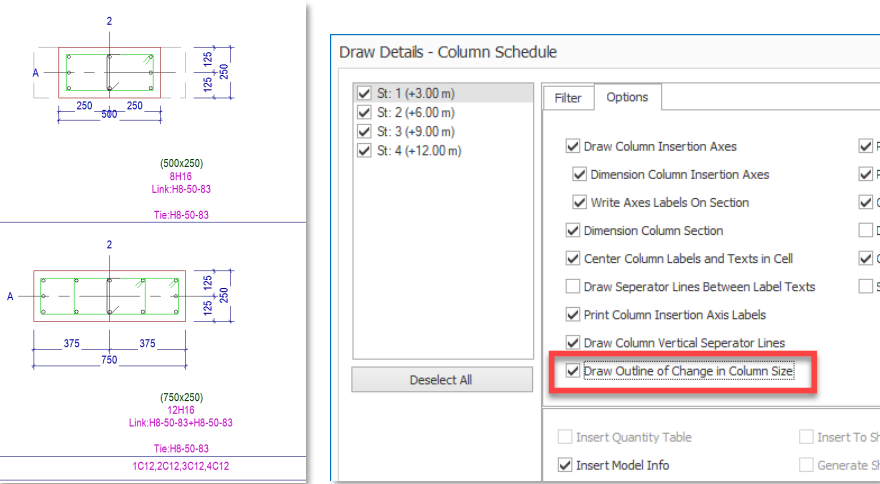Toggle the Dimension Column Section checkbox

click(573, 230)
